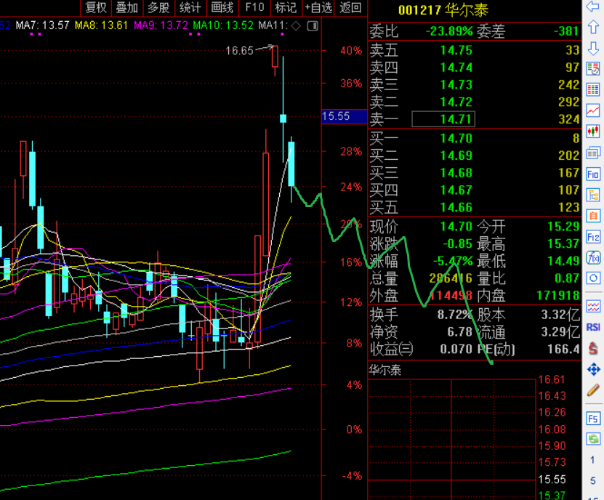Click the red dollar sign icon
The width and height of the screenshot is (604, 500).
(x=593, y=349)
